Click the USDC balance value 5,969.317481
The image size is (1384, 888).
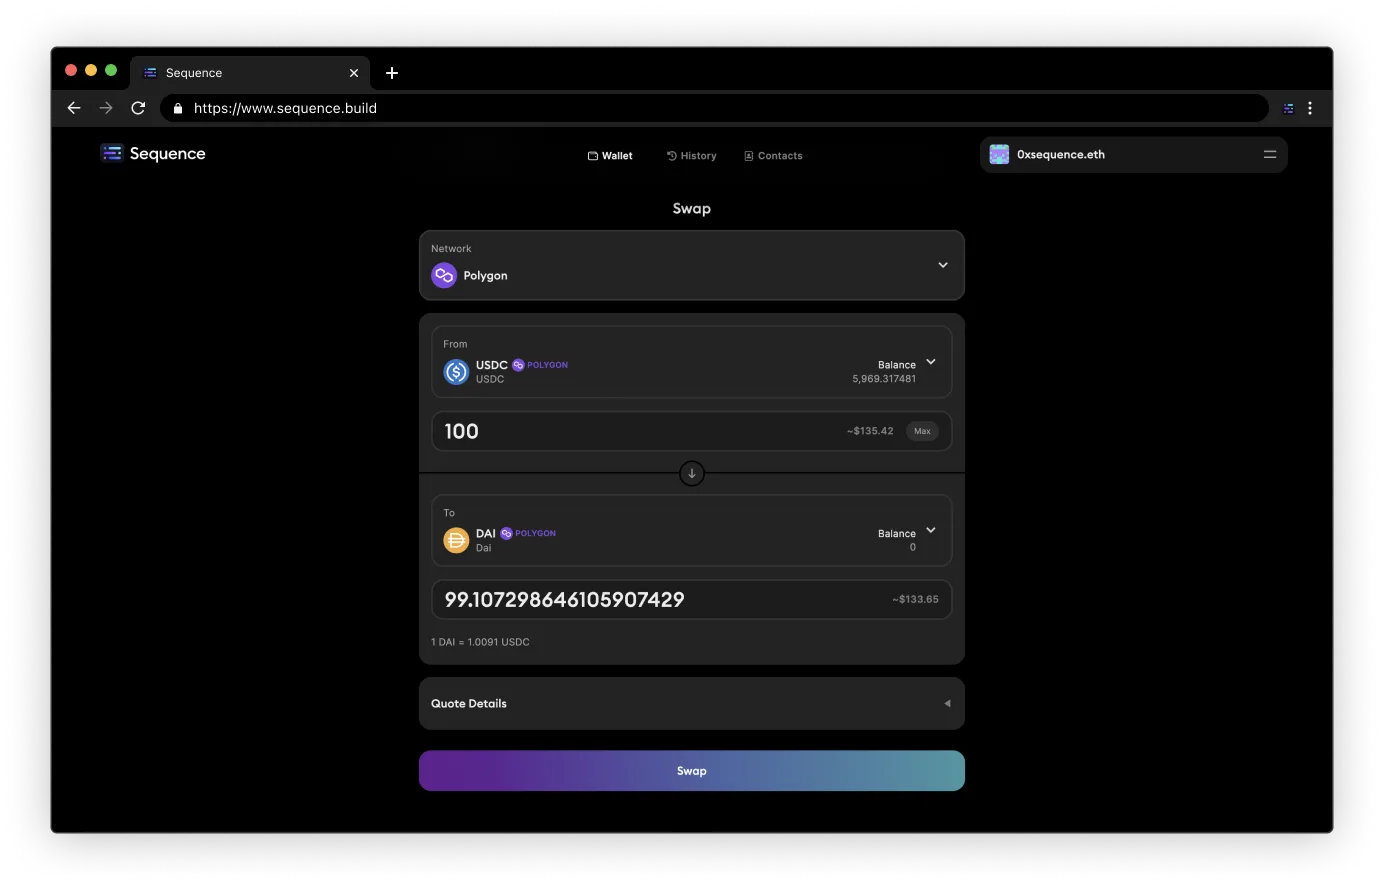pos(884,379)
